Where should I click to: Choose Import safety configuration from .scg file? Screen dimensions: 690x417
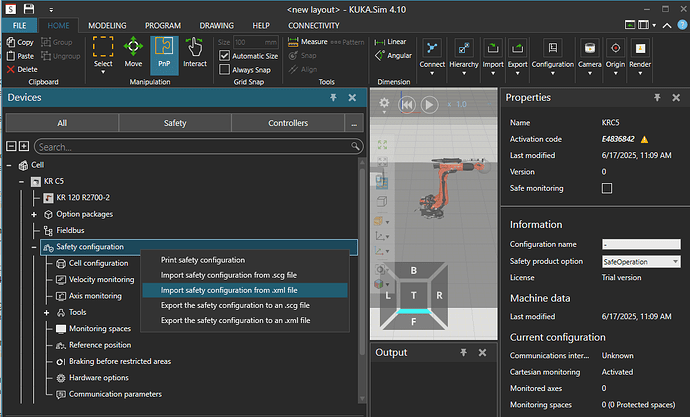pos(245,275)
